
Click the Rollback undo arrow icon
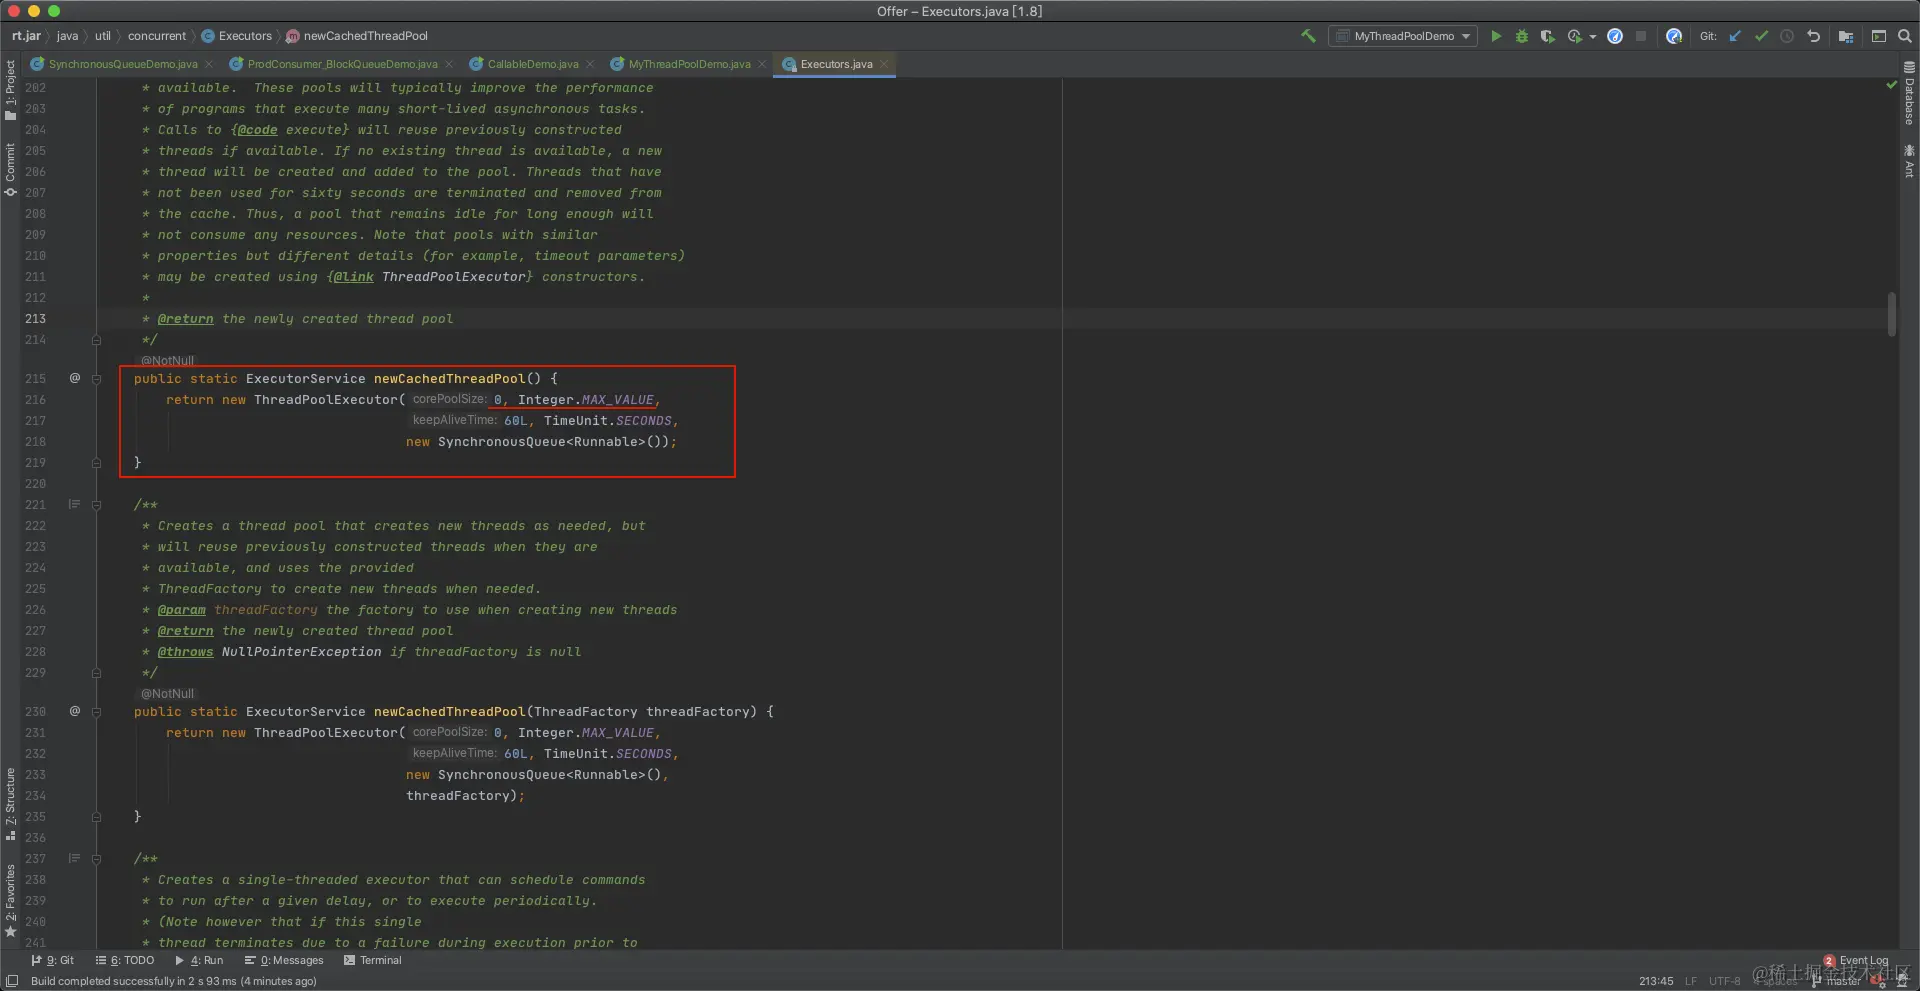[1813, 36]
